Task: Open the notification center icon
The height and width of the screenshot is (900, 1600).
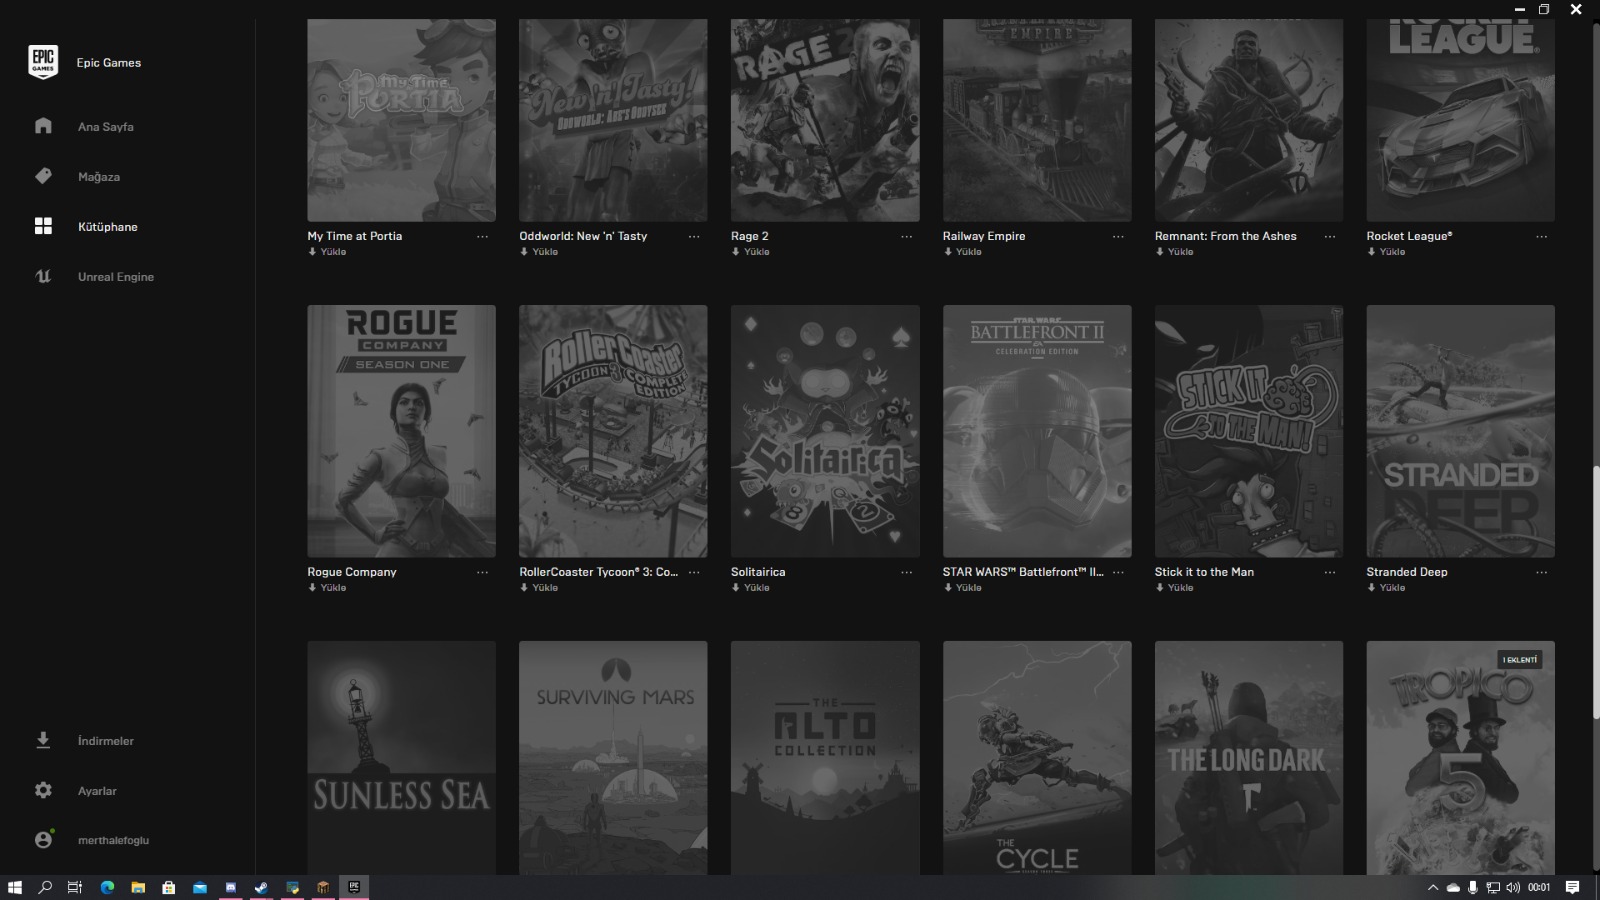Action: click(1572, 887)
